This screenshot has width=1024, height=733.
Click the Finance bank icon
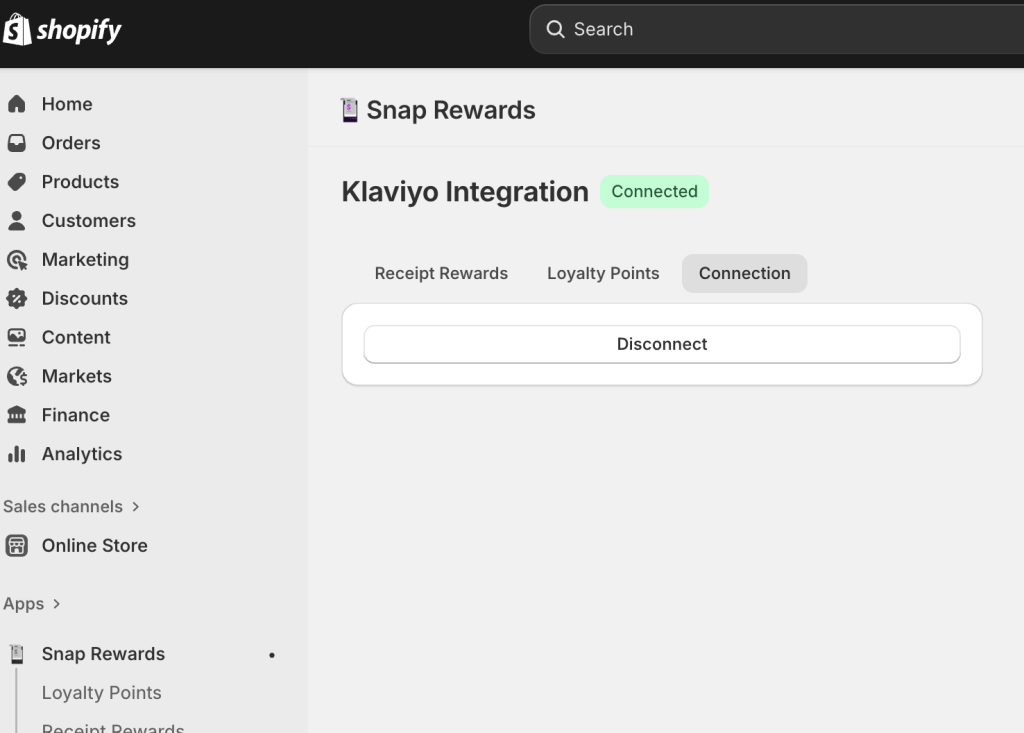(16, 415)
